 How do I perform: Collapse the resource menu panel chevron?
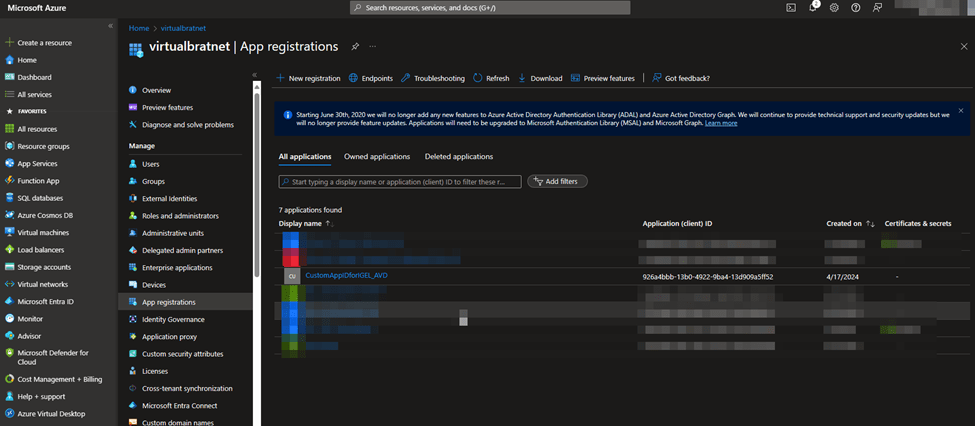(x=254, y=75)
